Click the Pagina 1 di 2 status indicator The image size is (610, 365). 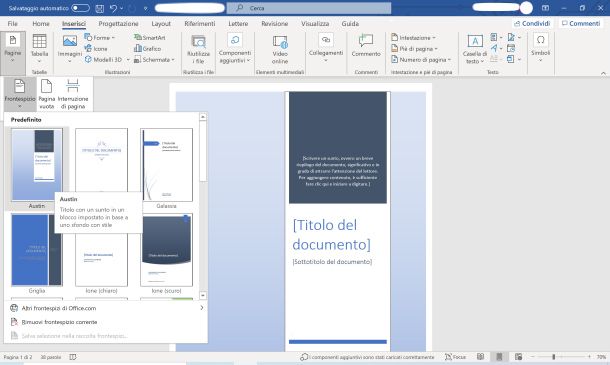(18, 357)
